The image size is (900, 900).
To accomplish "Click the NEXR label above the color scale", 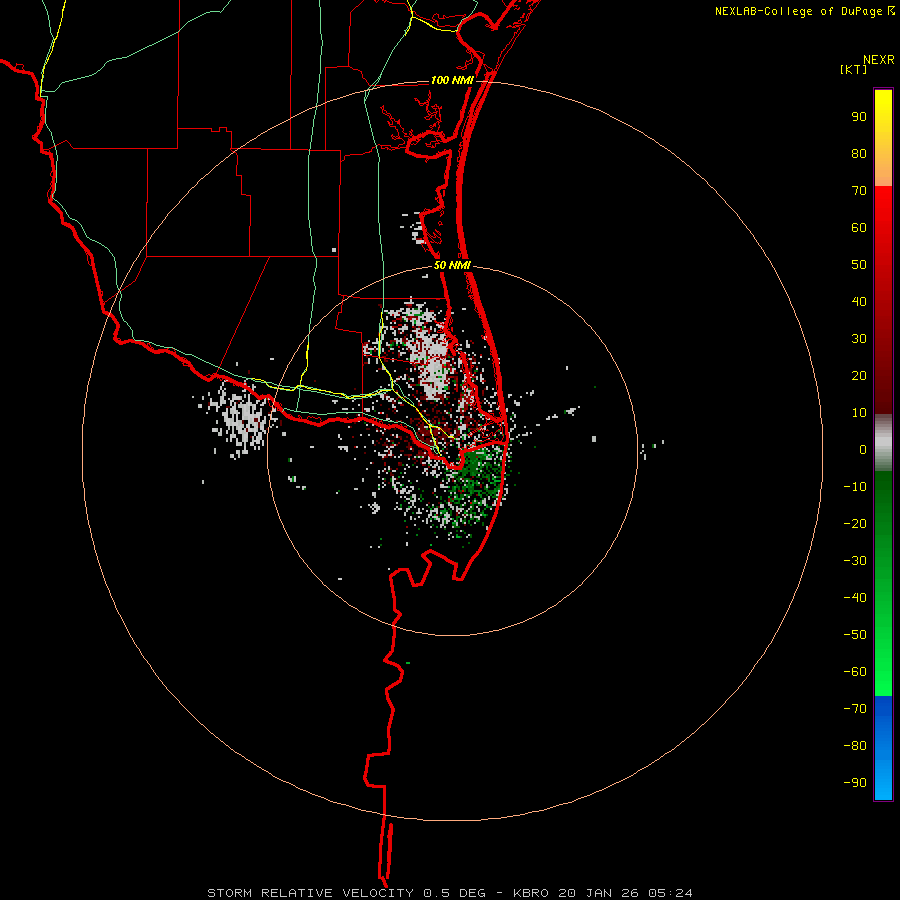I will point(879,60).
